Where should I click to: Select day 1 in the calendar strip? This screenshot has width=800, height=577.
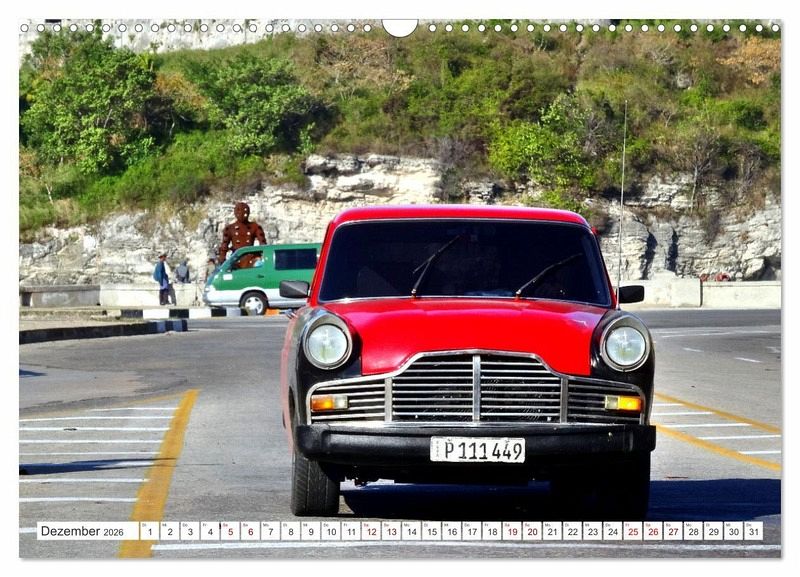click(x=149, y=531)
